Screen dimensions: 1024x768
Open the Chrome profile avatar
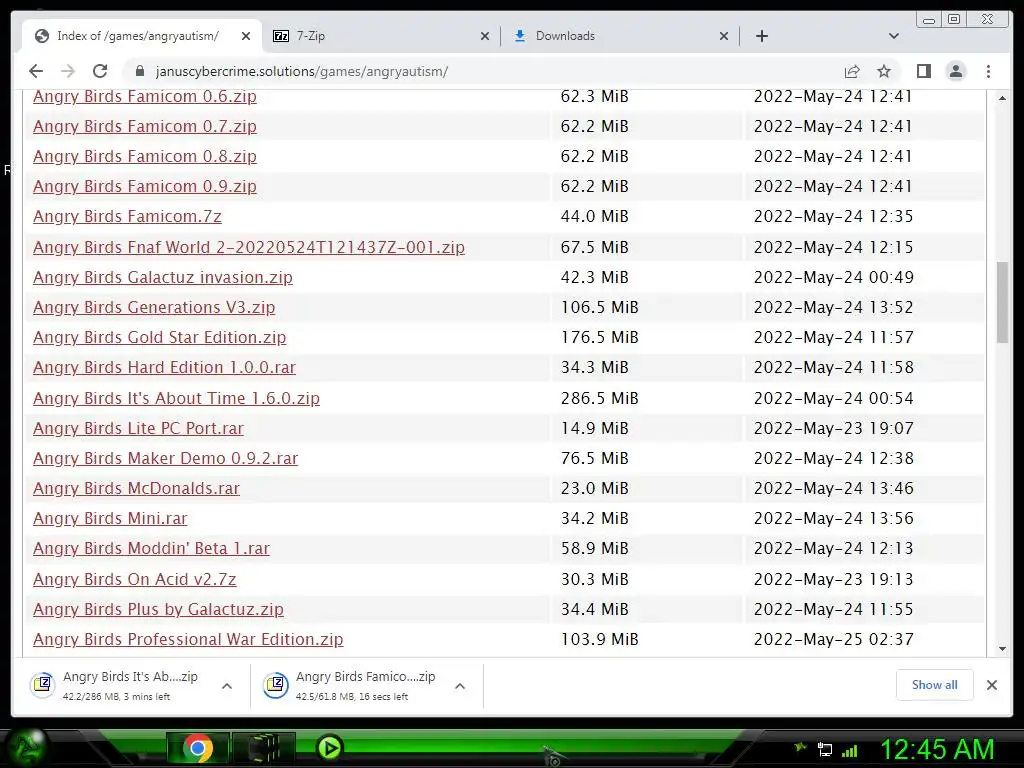955,71
